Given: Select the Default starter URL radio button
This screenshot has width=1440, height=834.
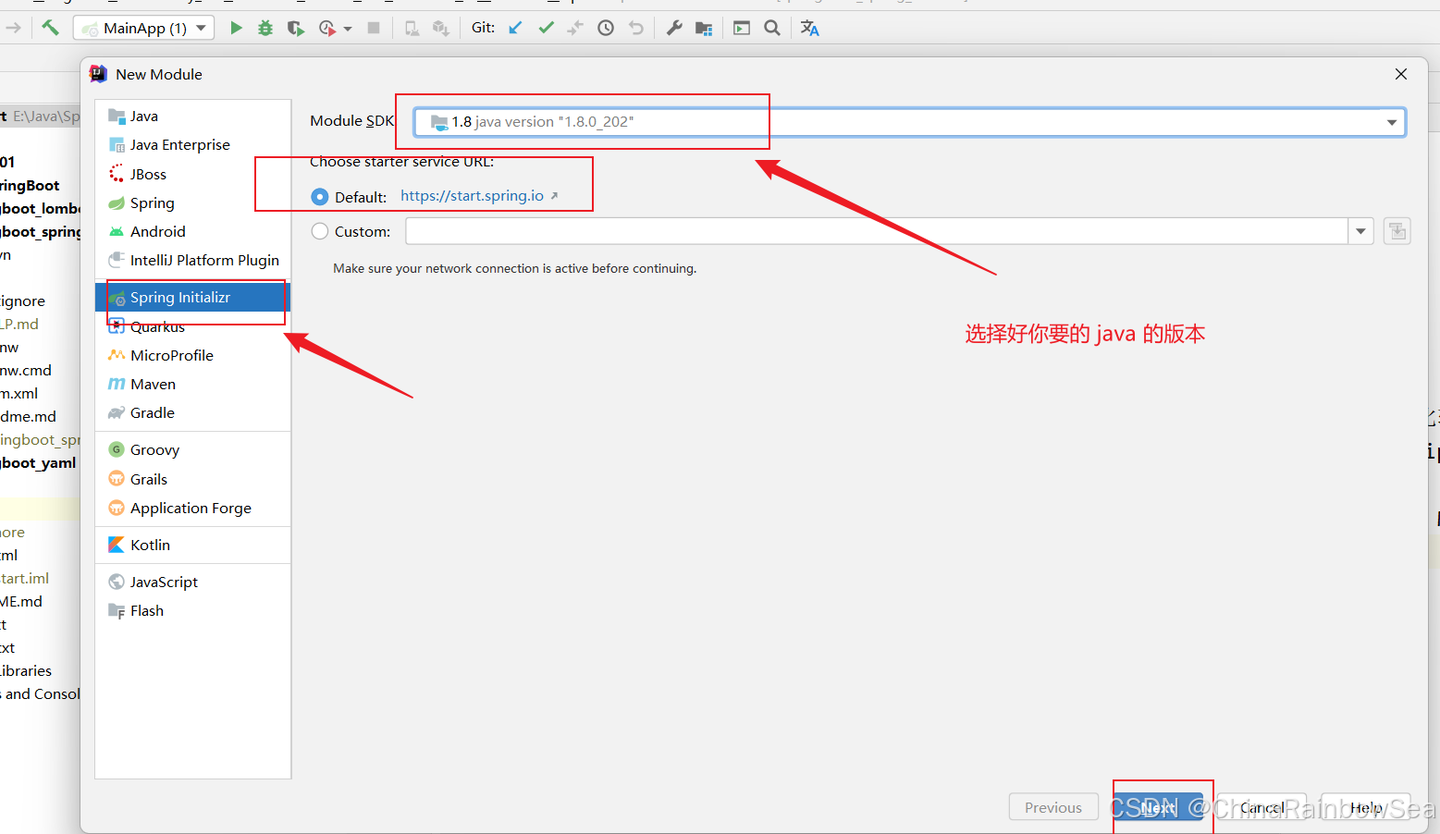Looking at the screenshot, I should coord(320,197).
